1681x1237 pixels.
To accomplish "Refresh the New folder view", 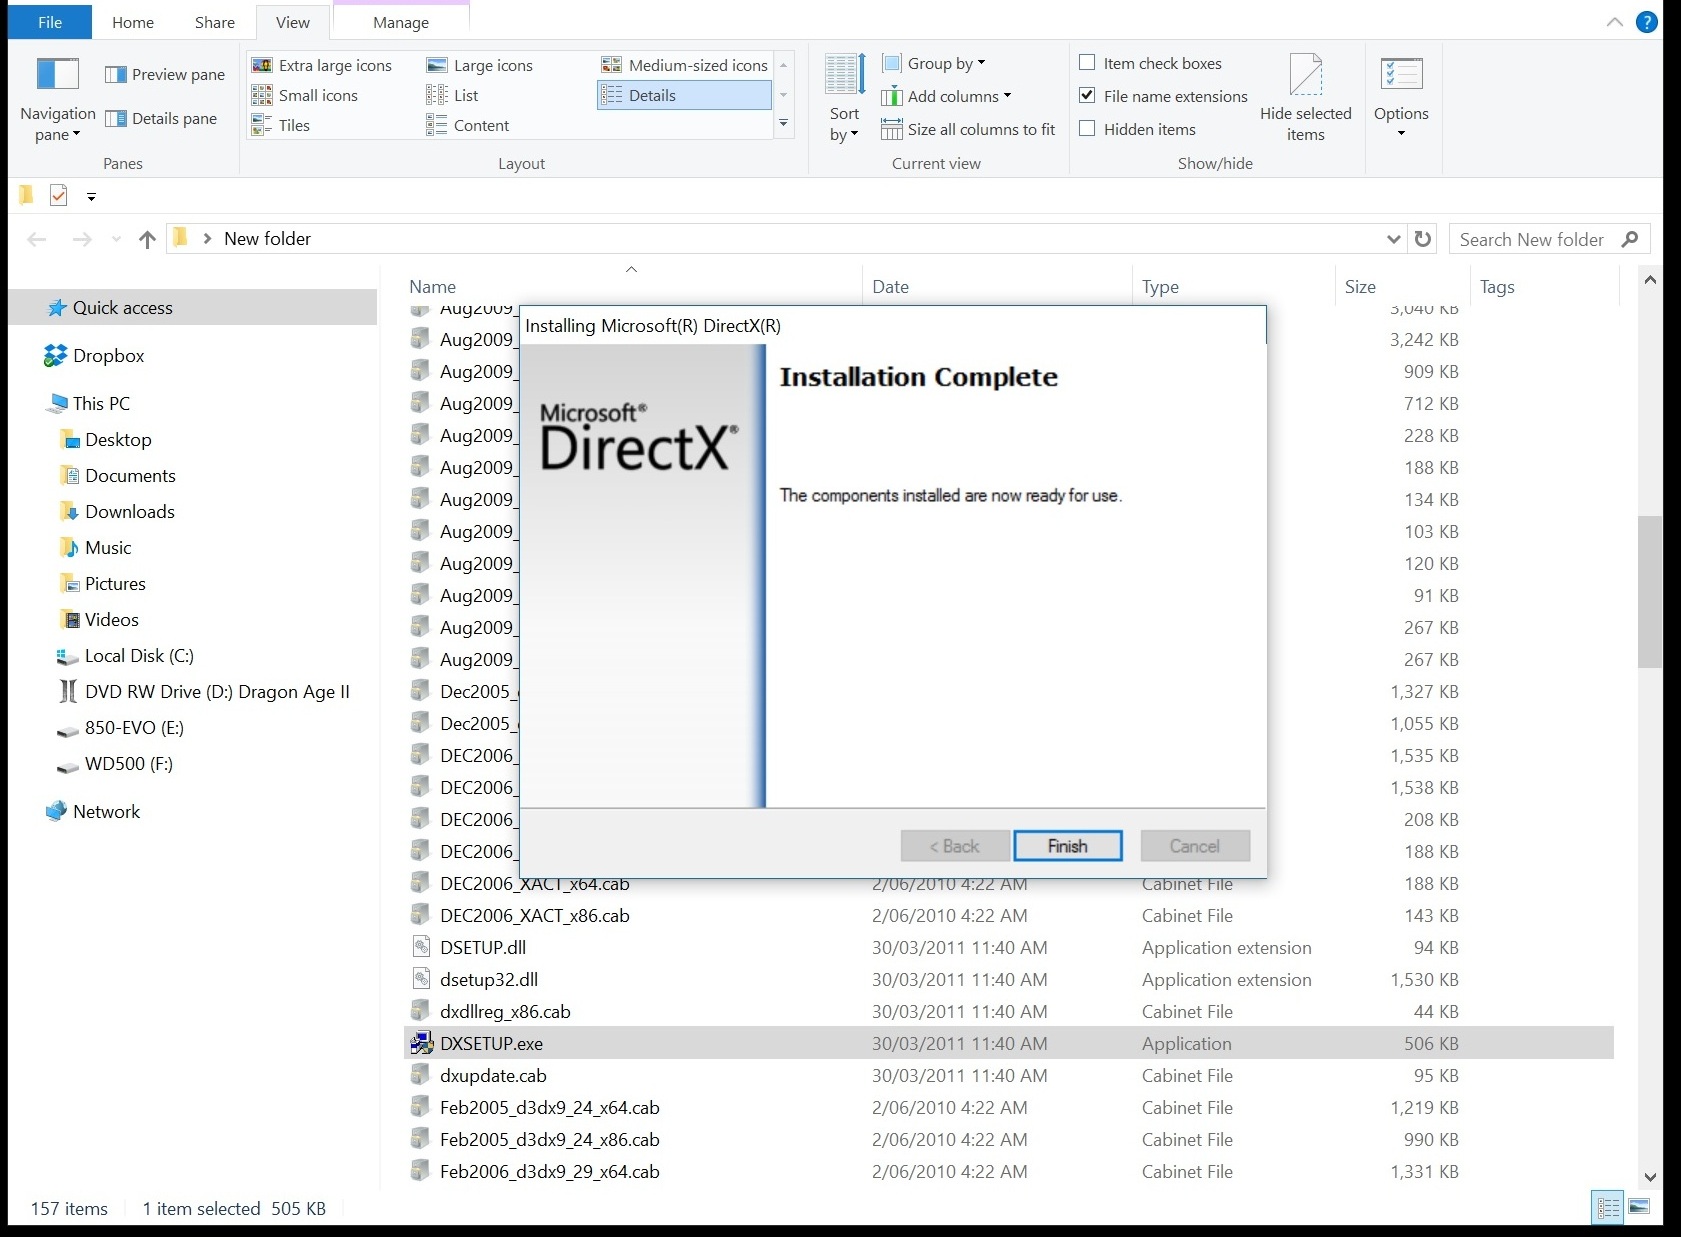I will [x=1423, y=239].
